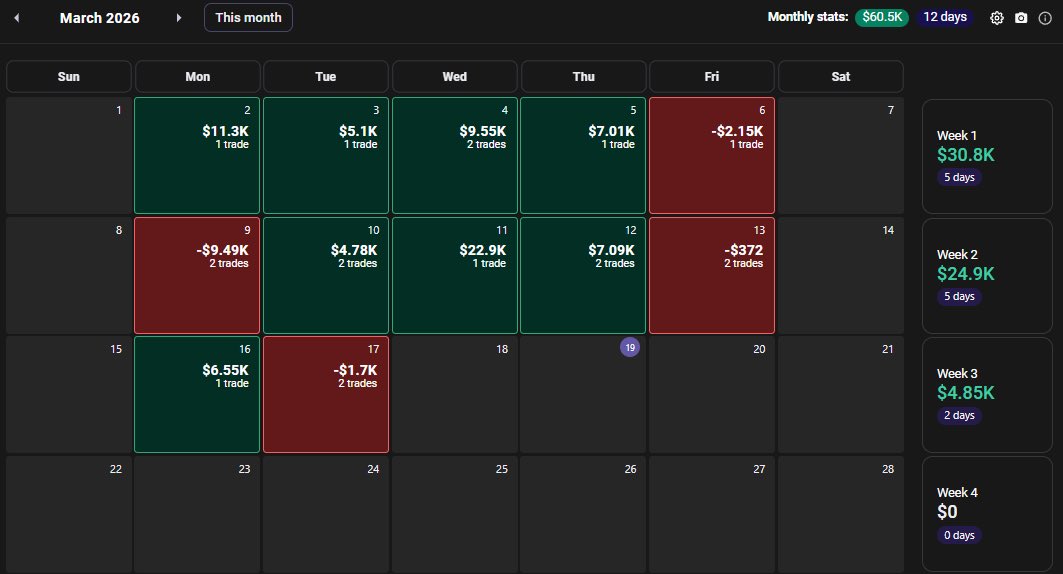Click the Sun column header
The image size is (1063, 574).
[x=68, y=77]
